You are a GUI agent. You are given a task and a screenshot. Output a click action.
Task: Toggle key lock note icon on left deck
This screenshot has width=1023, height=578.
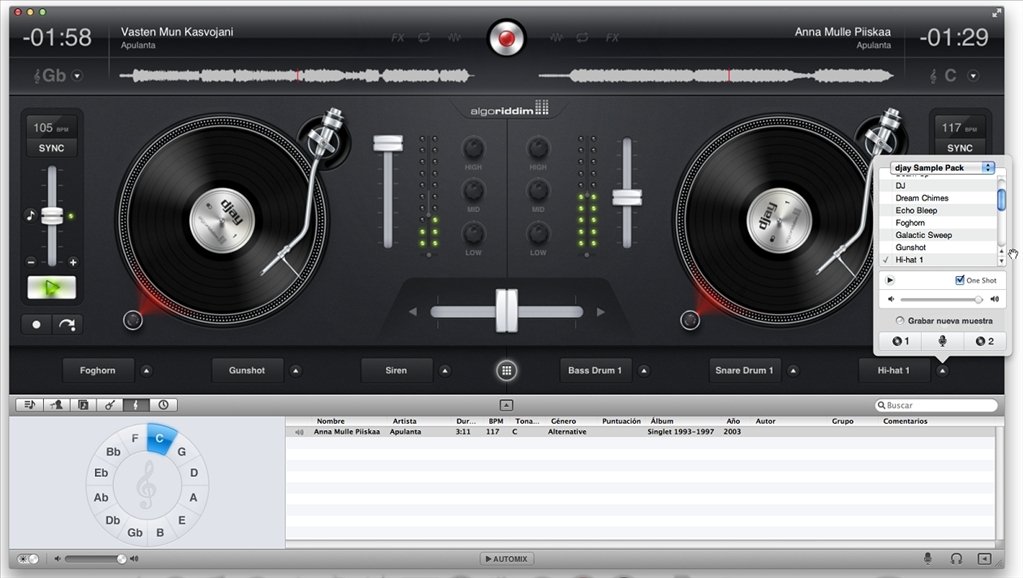click(x=30, y=215)
